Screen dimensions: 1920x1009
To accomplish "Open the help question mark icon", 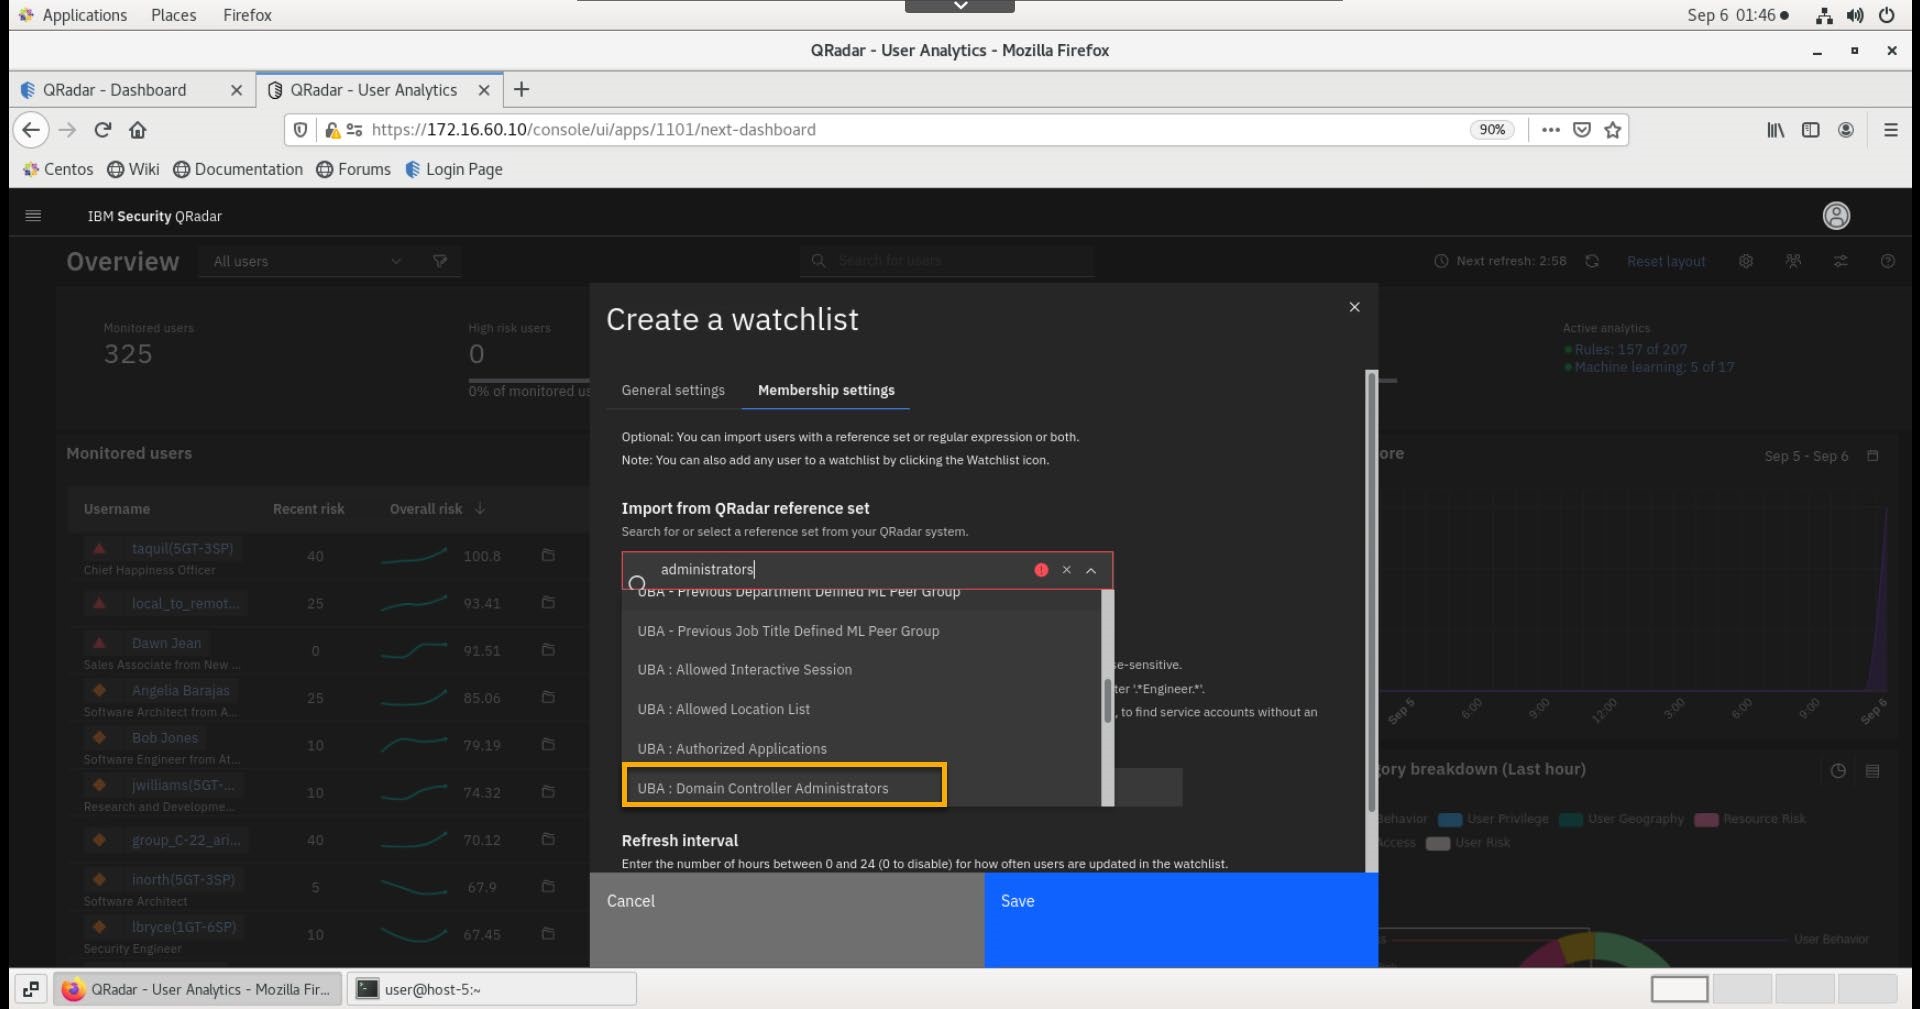I will click(x=1888, y=261).
